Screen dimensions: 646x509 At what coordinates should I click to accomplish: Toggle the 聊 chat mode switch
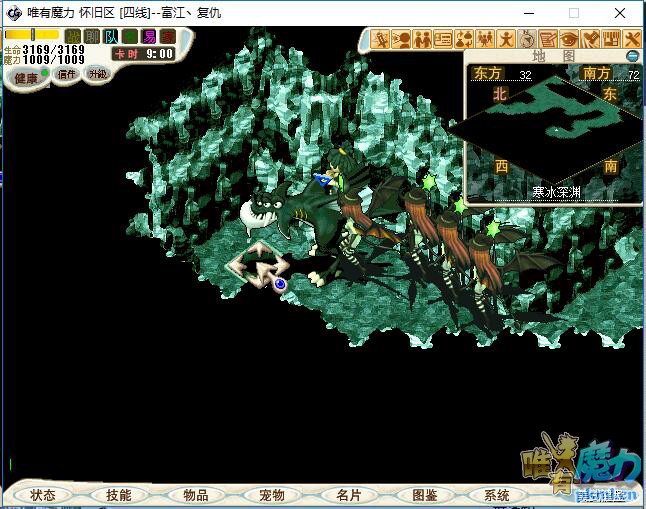(92, 36)
